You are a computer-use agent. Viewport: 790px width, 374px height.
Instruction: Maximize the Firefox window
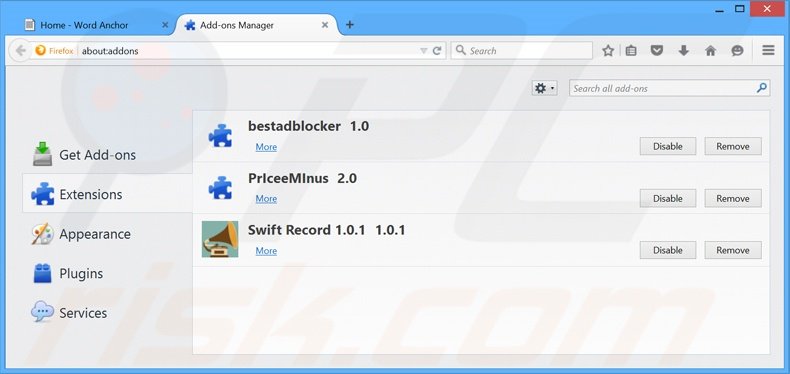740,8
